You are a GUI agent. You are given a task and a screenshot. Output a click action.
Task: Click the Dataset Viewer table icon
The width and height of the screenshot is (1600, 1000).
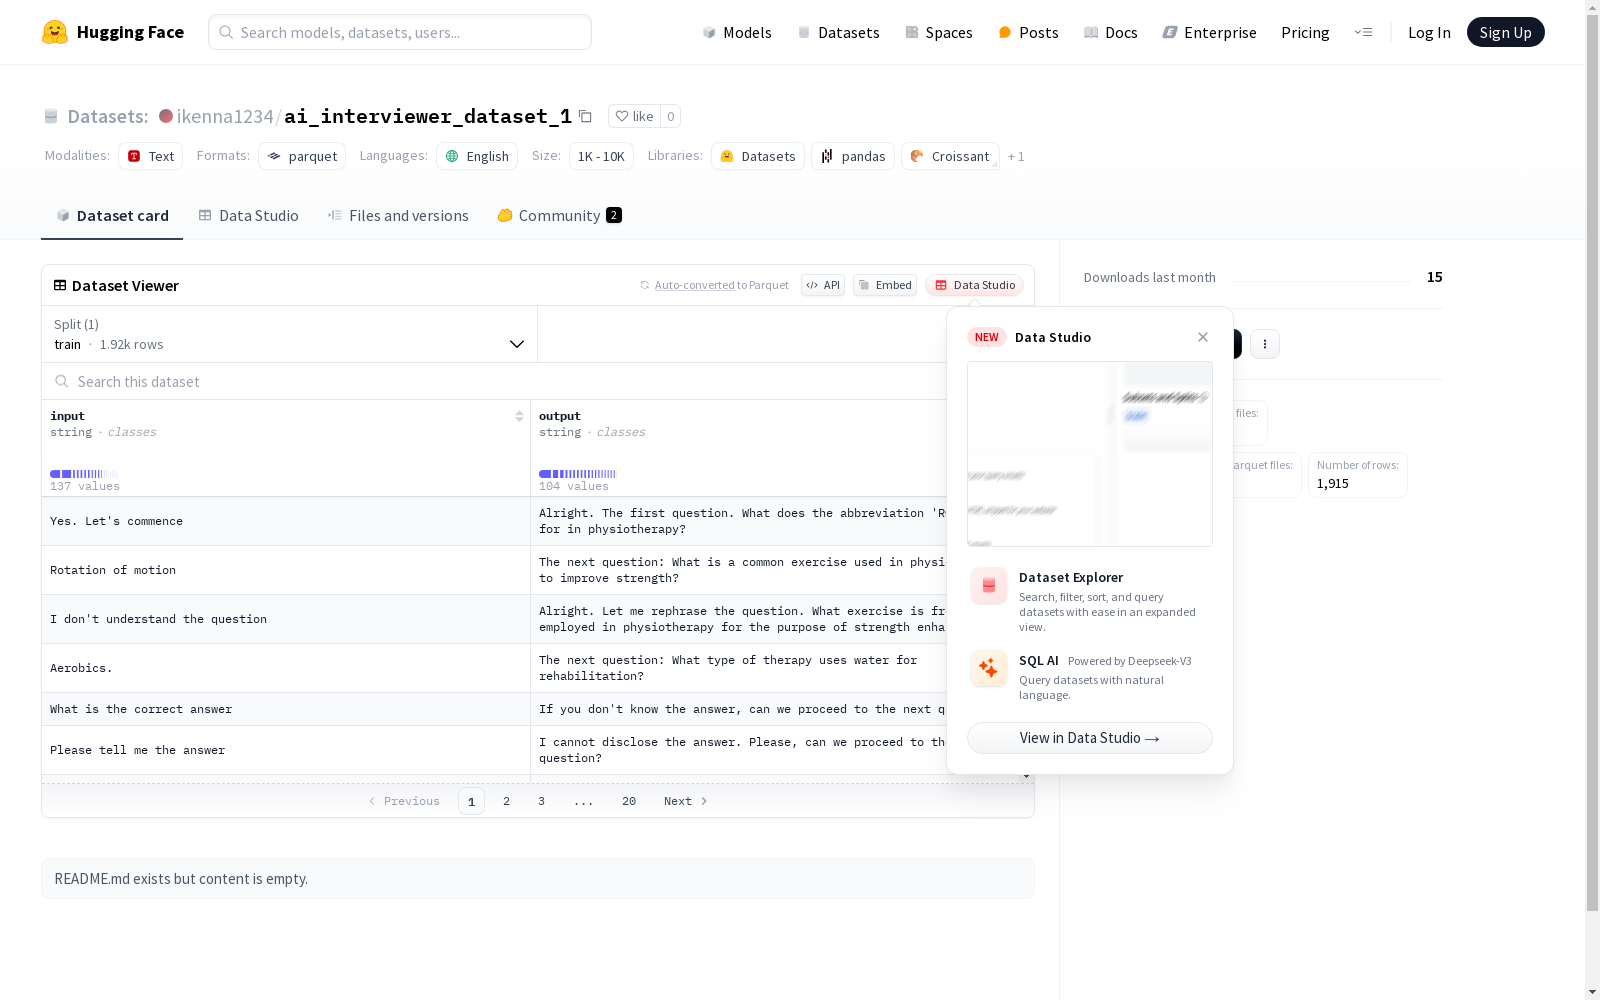[60, 285]
